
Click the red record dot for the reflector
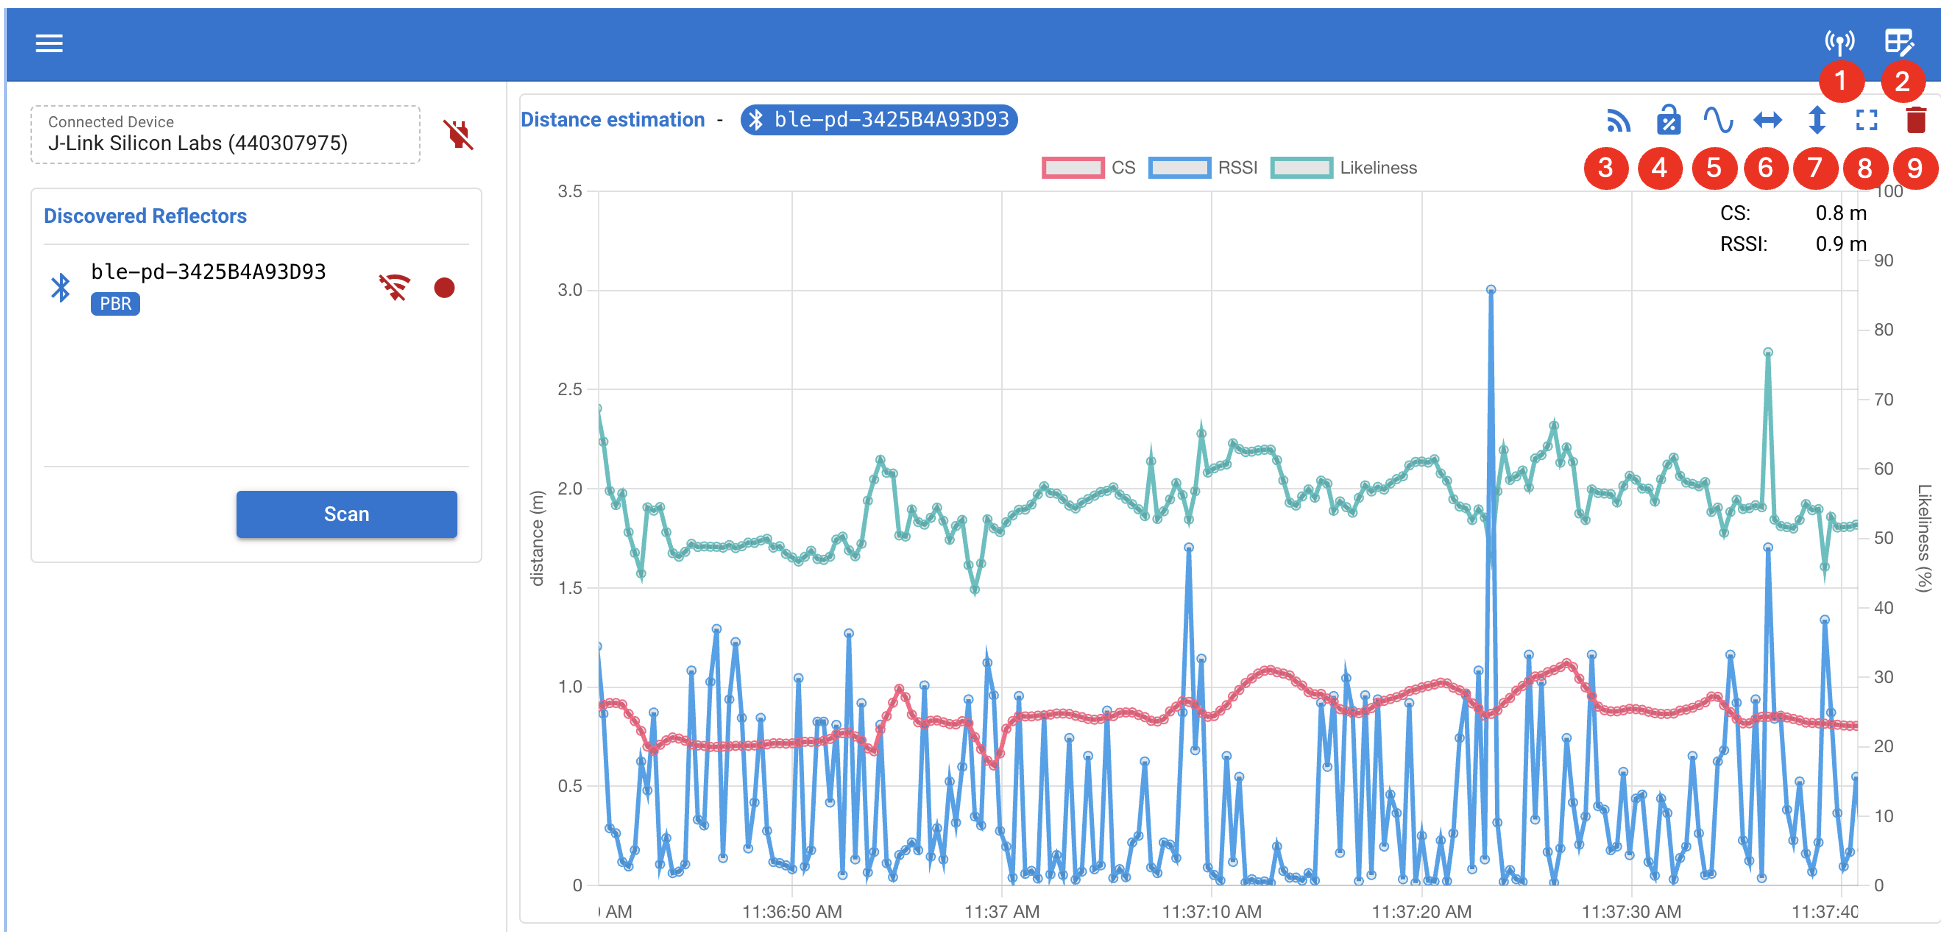click(445, 288)
